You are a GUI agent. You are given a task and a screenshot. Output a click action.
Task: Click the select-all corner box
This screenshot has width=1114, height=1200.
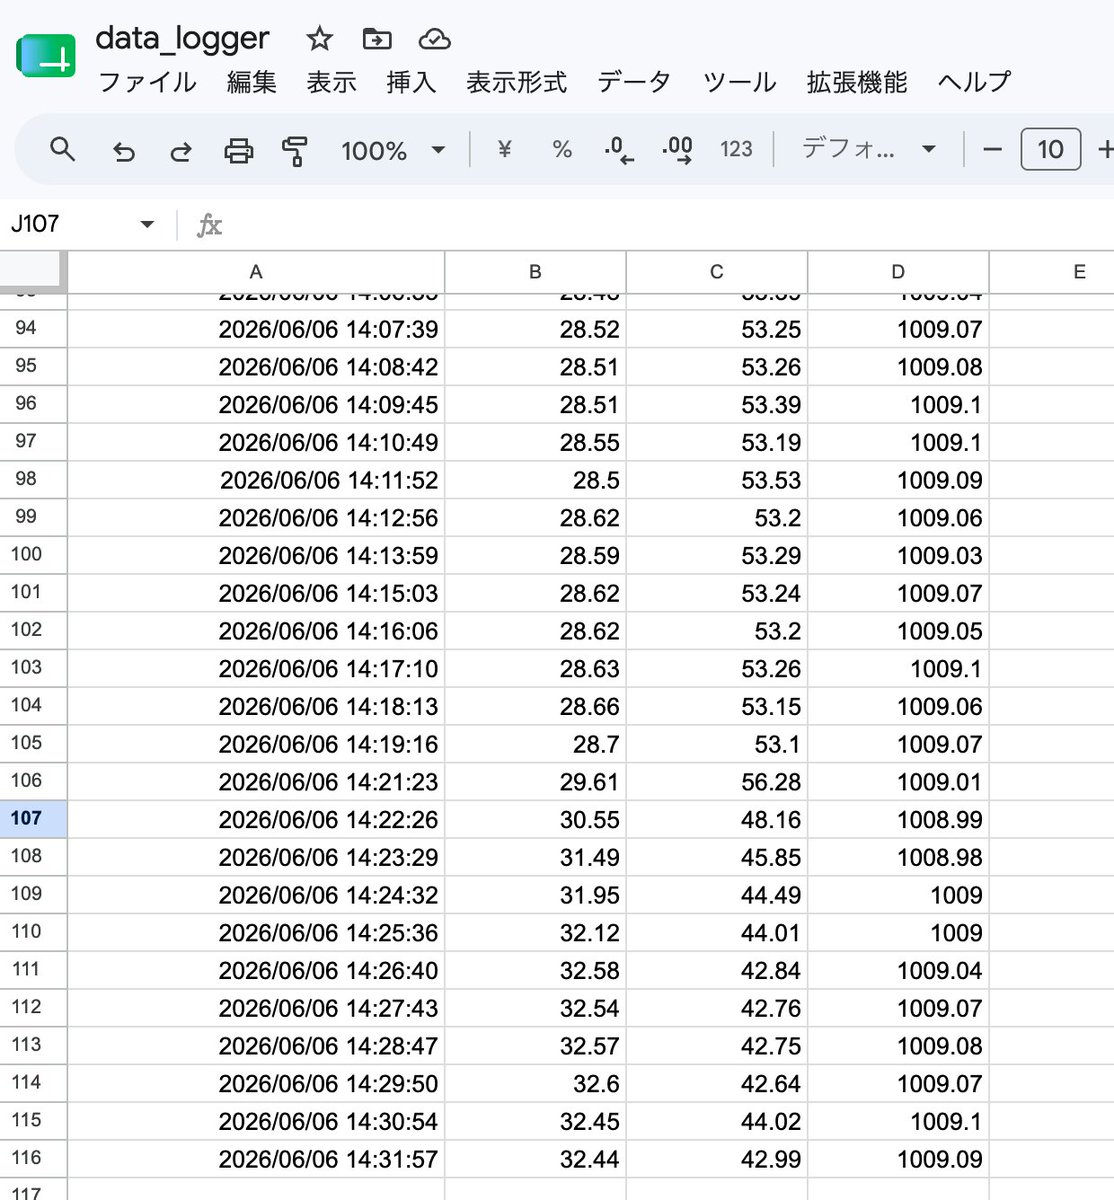coord(32,271)
